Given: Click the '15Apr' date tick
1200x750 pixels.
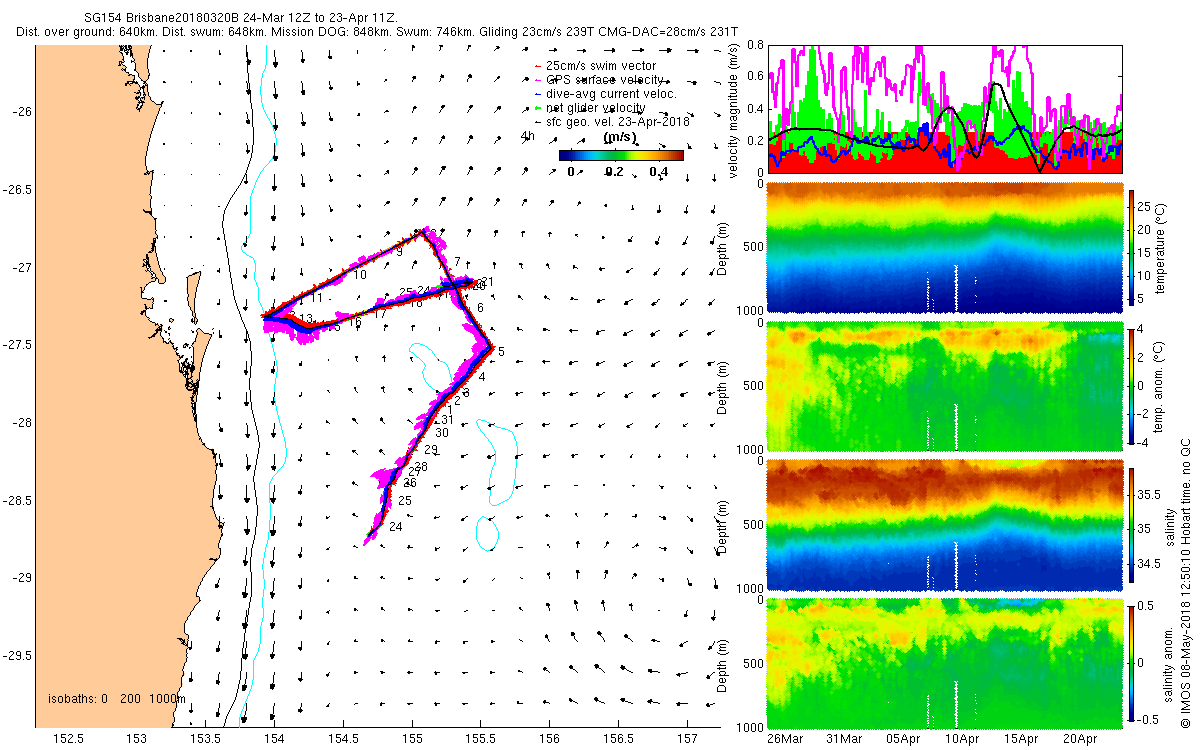Looking at the screenshot, I should point(1021,739).
